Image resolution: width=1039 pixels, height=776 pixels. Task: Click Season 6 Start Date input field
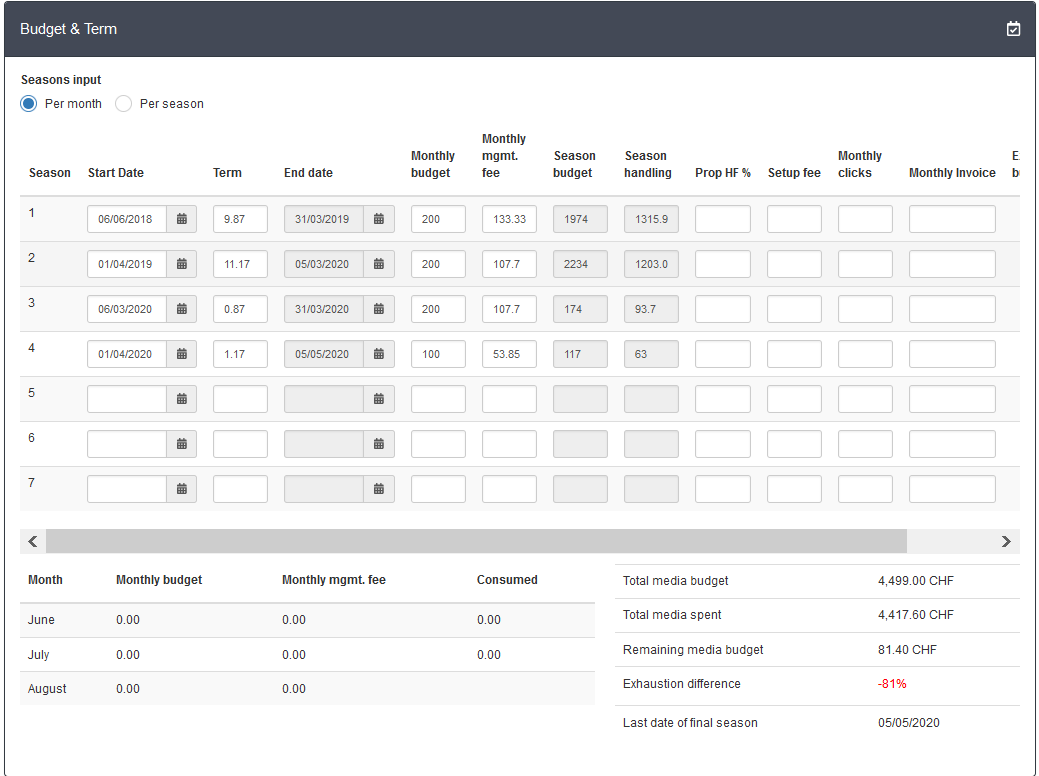click(x=127, y=444)
